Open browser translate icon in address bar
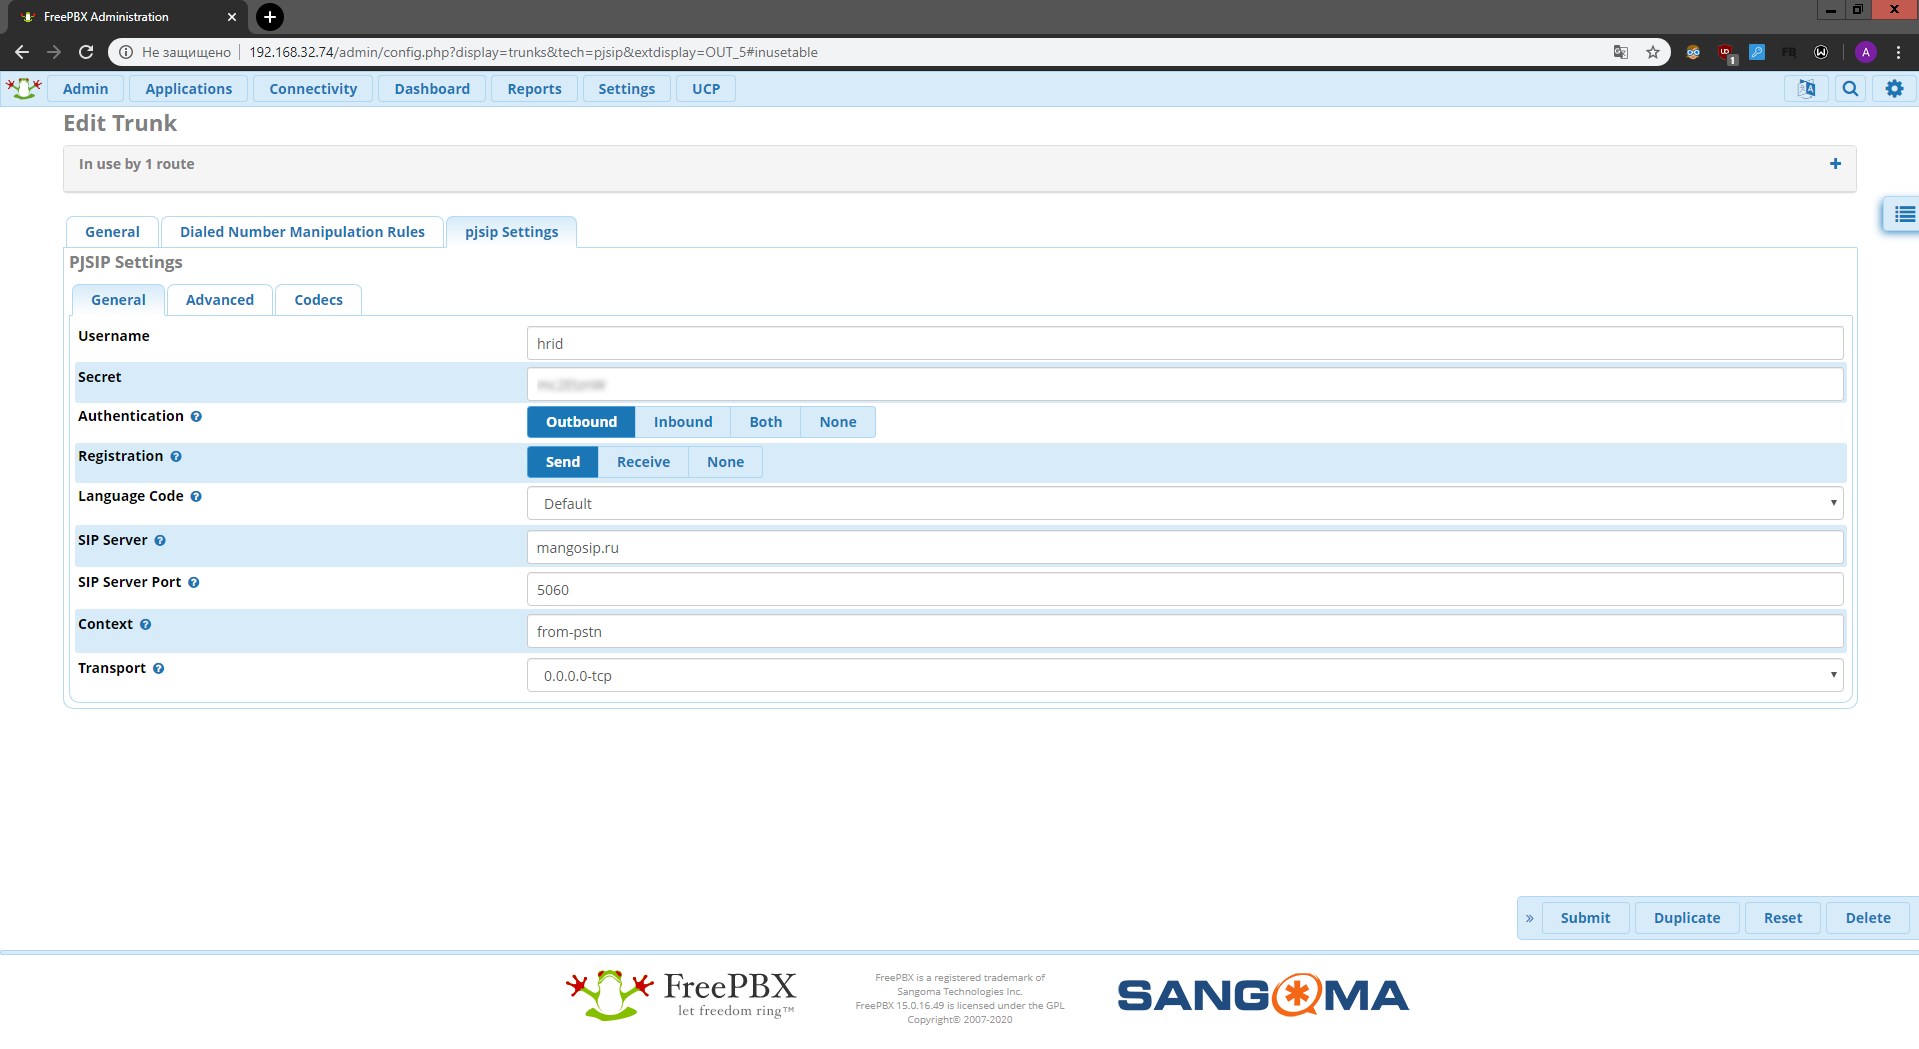This screenshot has width=1919, height=1049. point(1621,52)
